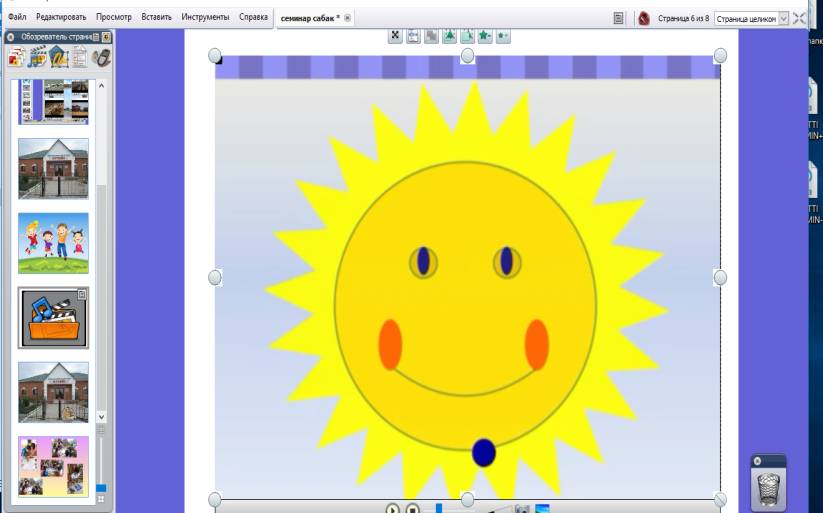Click the red prohibition icon near page counter

(x=644, y=18)
